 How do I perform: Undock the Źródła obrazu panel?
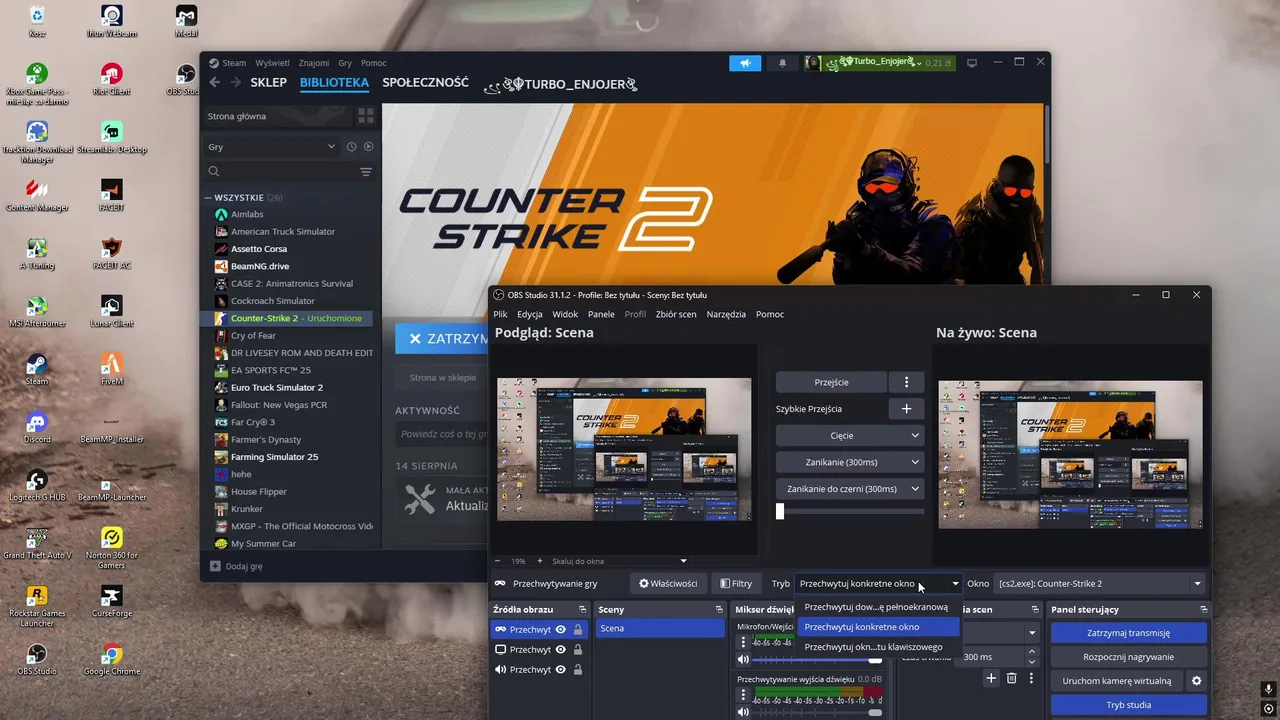(582, 609)
